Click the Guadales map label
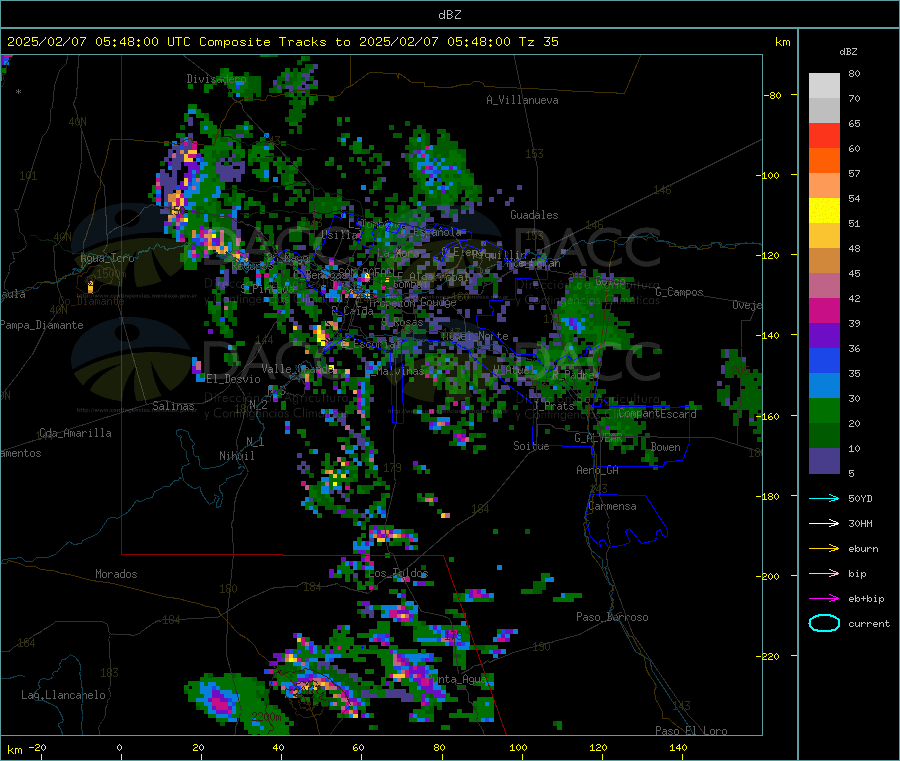900x761 pixels. coord(534,215)
